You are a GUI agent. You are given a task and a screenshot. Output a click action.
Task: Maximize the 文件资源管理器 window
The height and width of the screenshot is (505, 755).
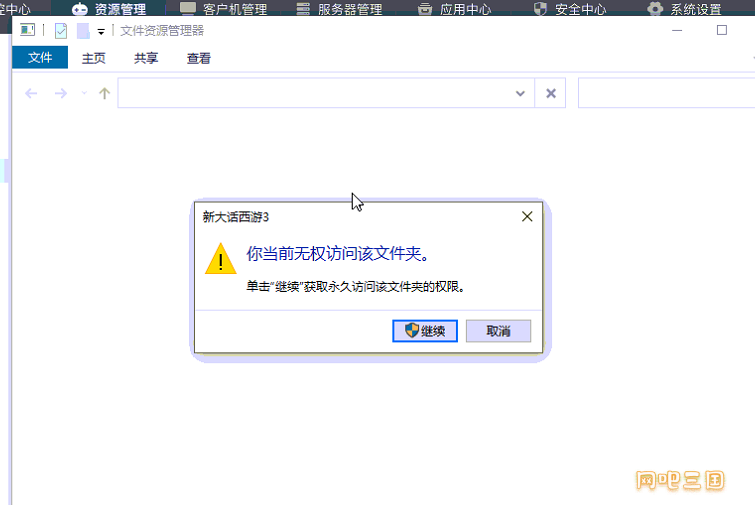pos(722,30)
